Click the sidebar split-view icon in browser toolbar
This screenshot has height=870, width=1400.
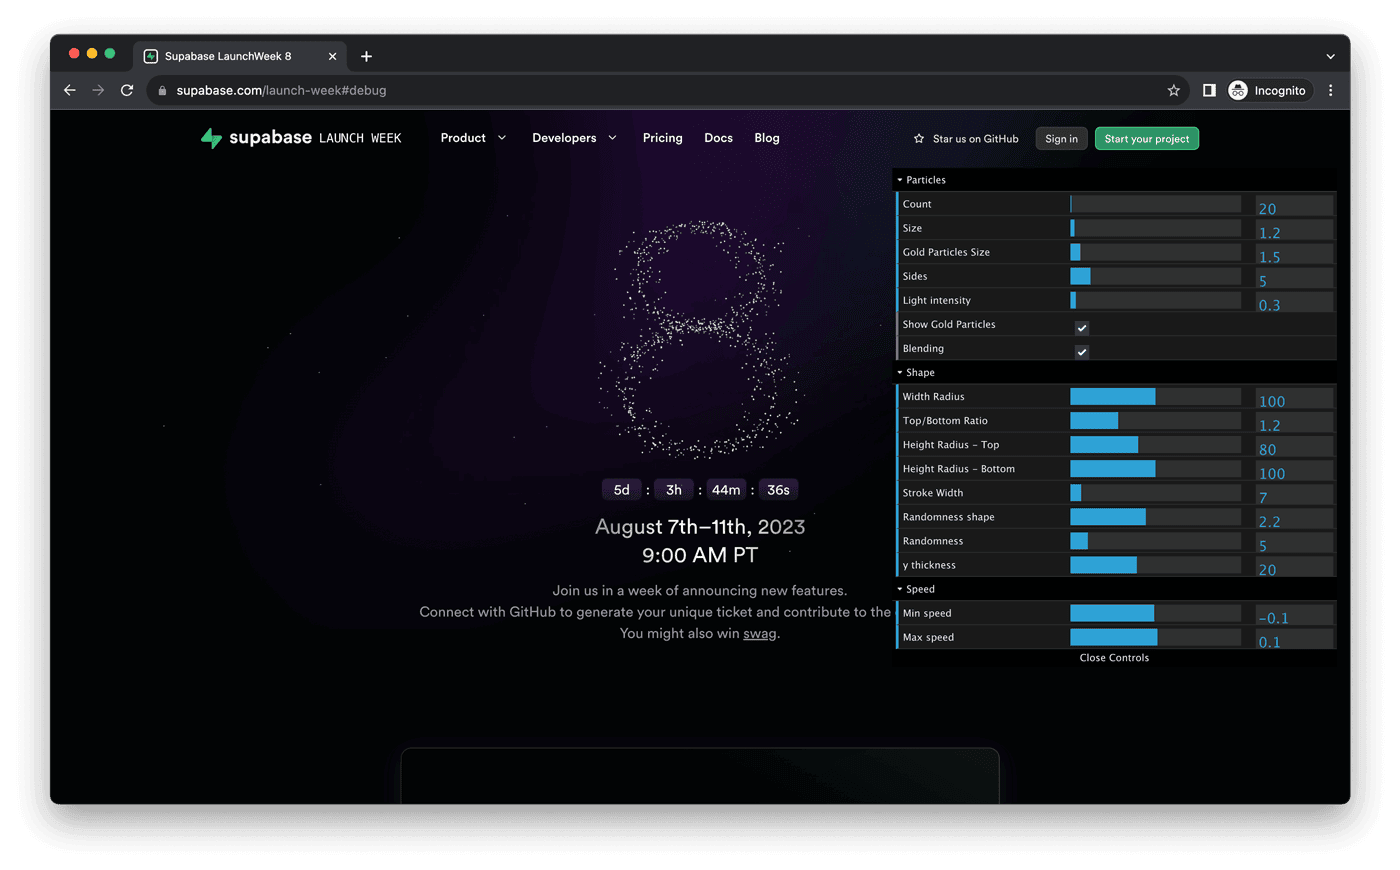(x=1208, y=90)
